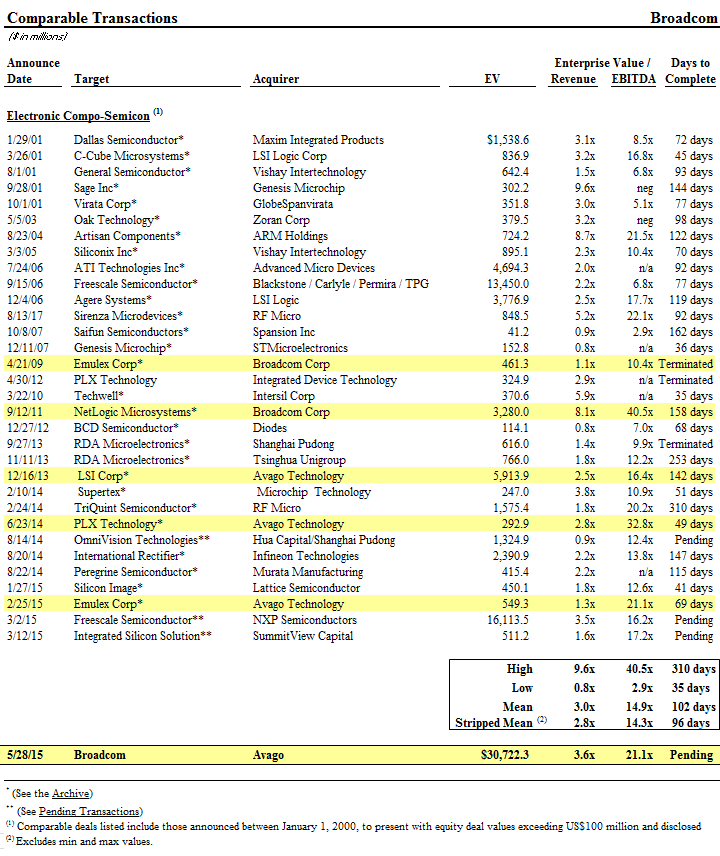Click OmniVision Technologies target entry
The height and width of the screenshot is (856, 720).
(x=142, y=539)
